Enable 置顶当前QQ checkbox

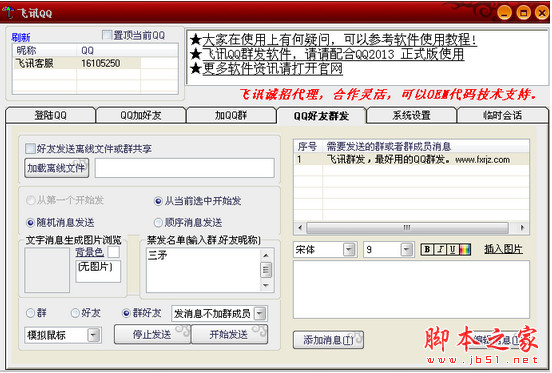click(107, 35)
